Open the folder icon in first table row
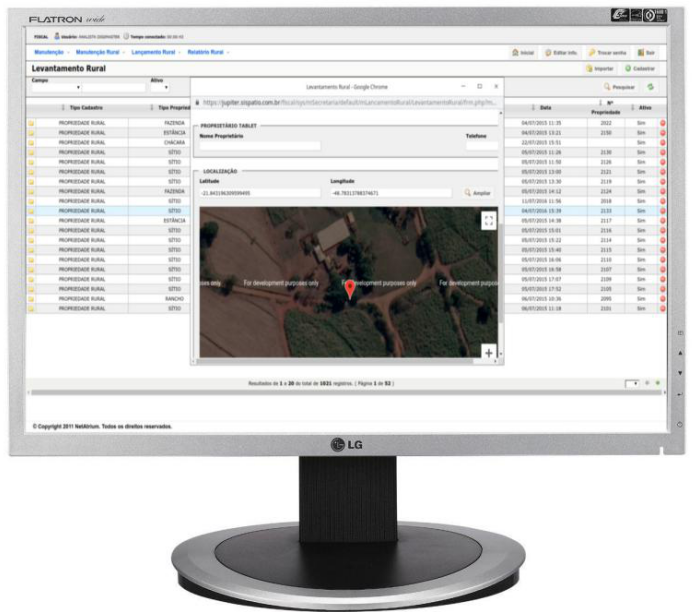 (31, 123)
